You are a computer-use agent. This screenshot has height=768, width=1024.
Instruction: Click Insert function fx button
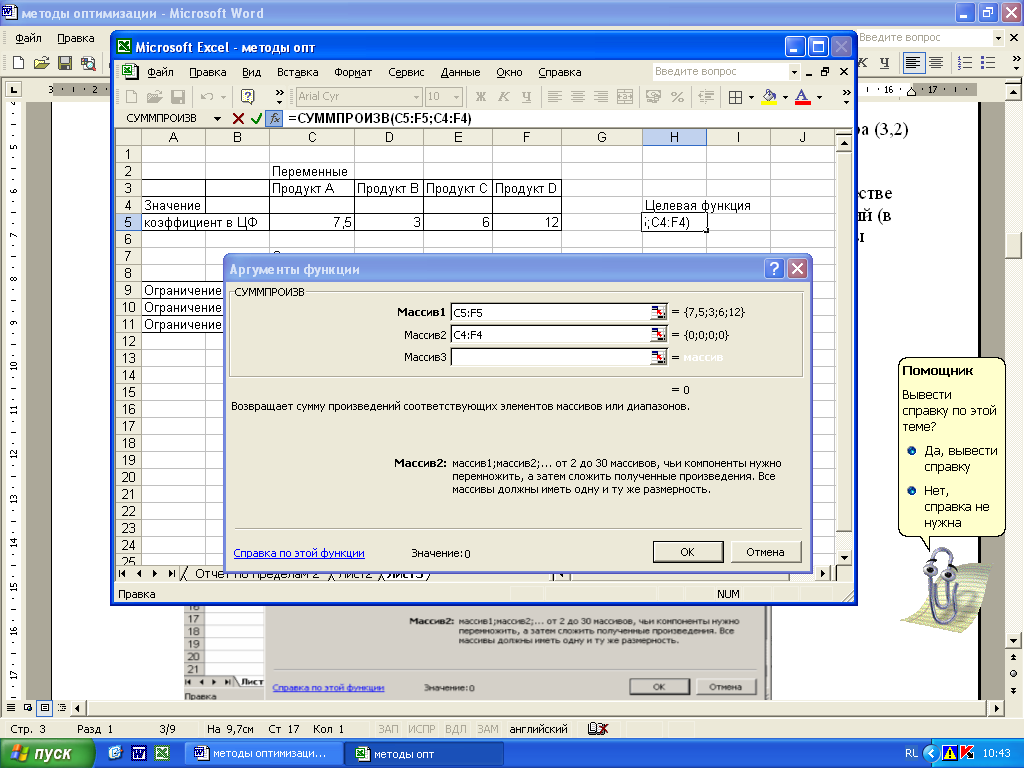click(275, 118)
